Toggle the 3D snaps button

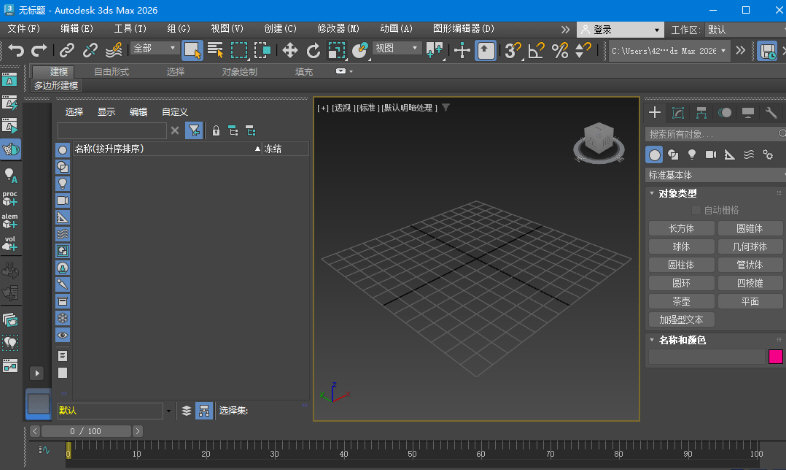pos(512,49)
